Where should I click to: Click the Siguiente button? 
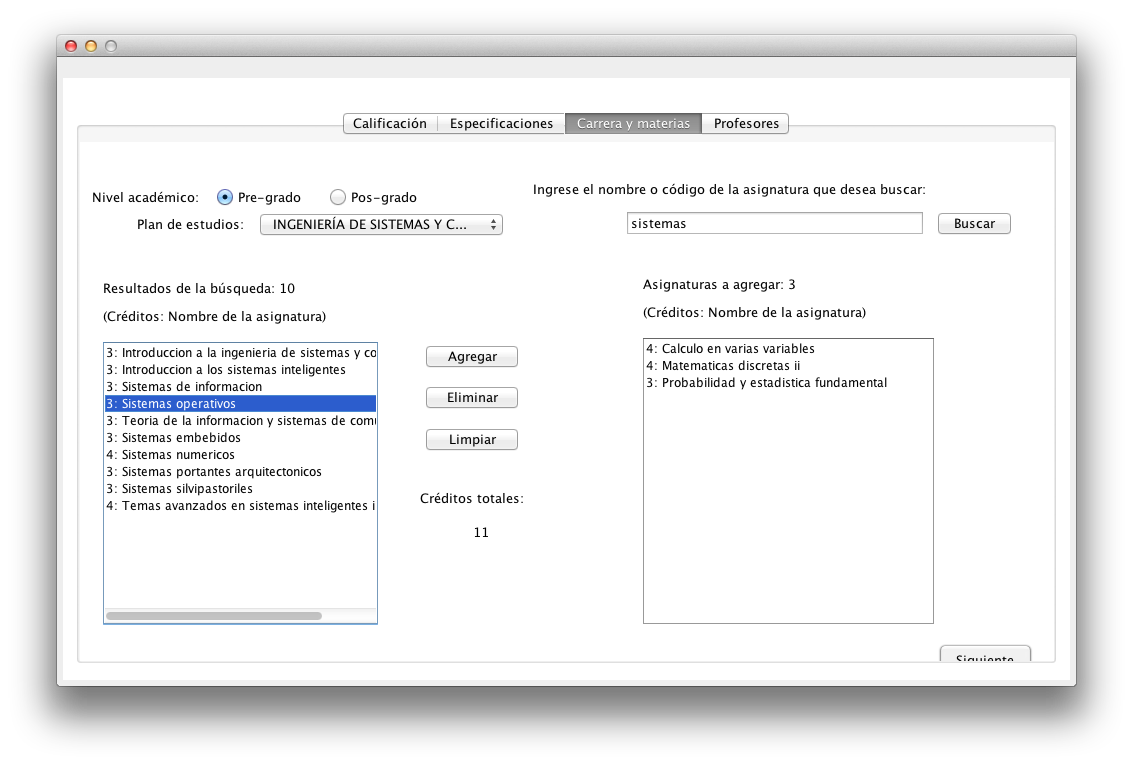tap(985, 654)
